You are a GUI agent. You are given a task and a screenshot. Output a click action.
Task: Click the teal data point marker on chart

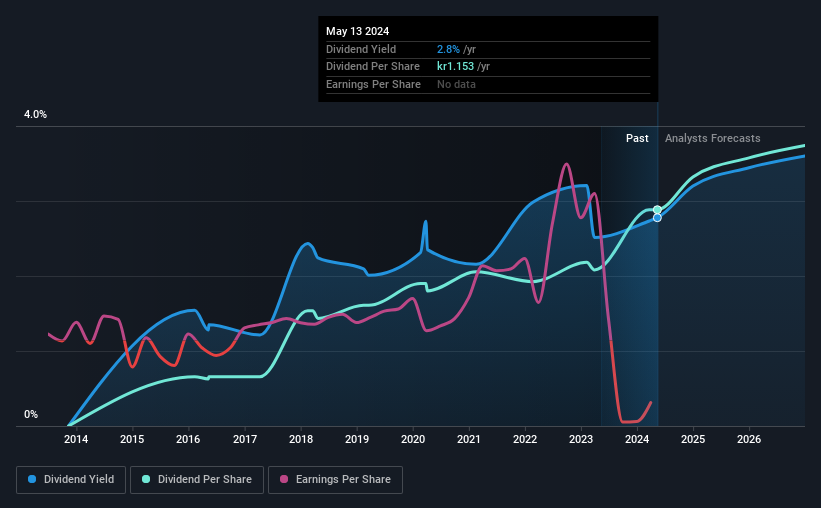[x=657, y=210]
